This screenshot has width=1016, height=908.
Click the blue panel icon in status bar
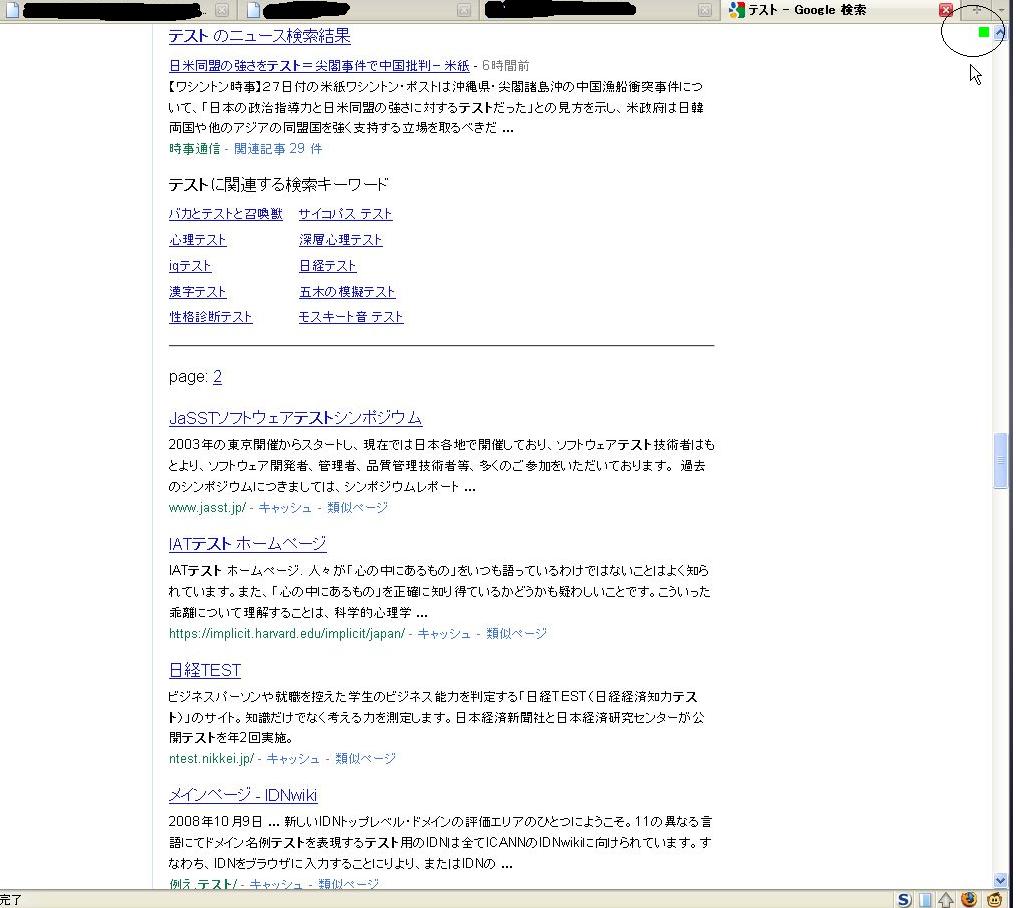click(x=926, y=900)
